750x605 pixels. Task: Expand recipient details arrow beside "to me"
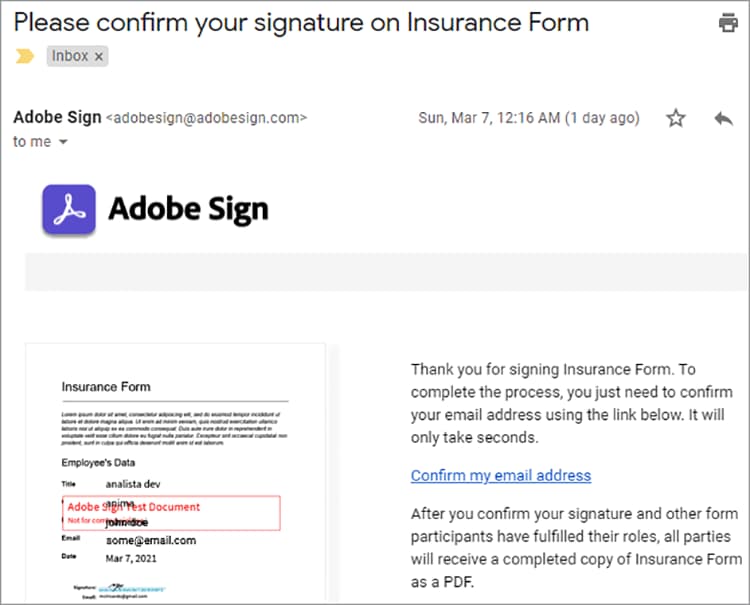[64, 142]
